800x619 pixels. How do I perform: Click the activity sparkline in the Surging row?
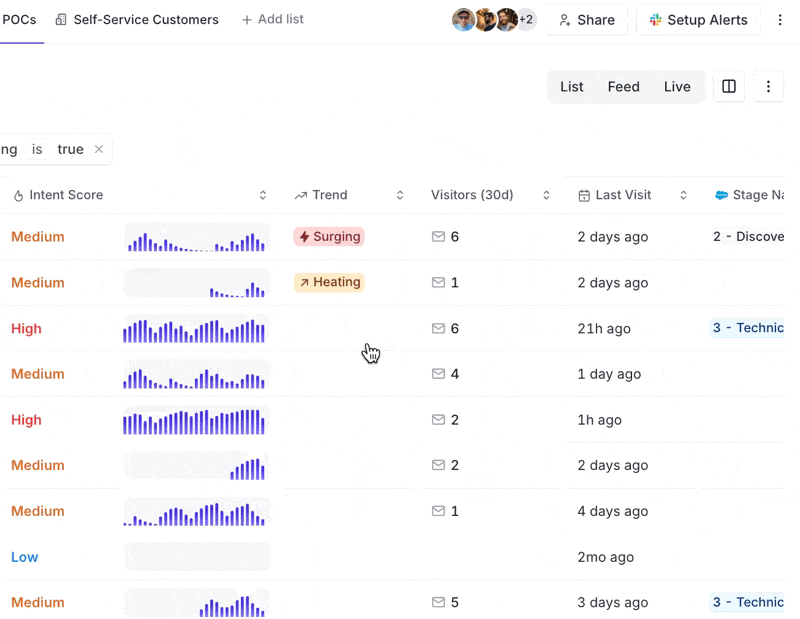[x=197, y=237]
